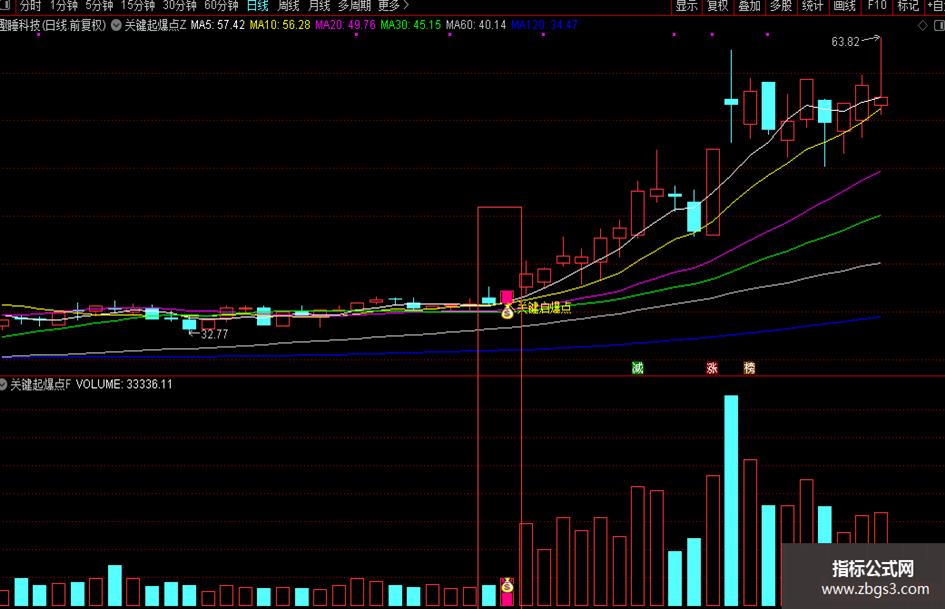Open the 多周期 multi-period view
Viewport: 945px width, 609px height.
(354, 6)
